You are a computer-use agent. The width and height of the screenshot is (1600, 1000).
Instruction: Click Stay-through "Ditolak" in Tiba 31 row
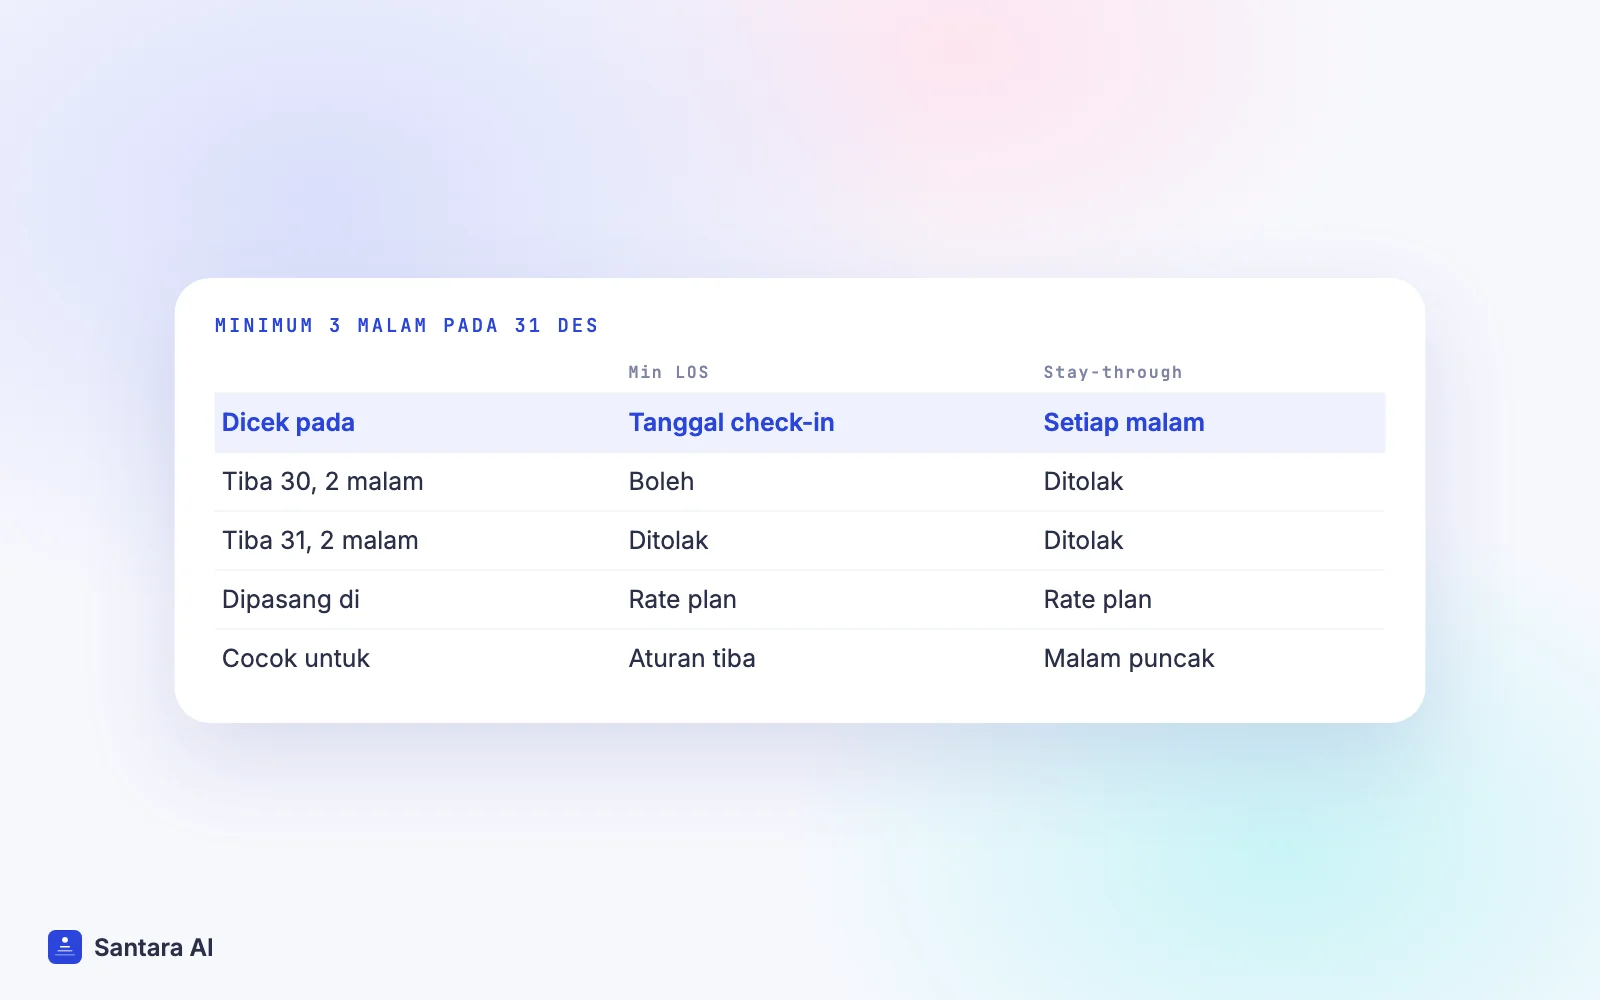(1083, 541)
